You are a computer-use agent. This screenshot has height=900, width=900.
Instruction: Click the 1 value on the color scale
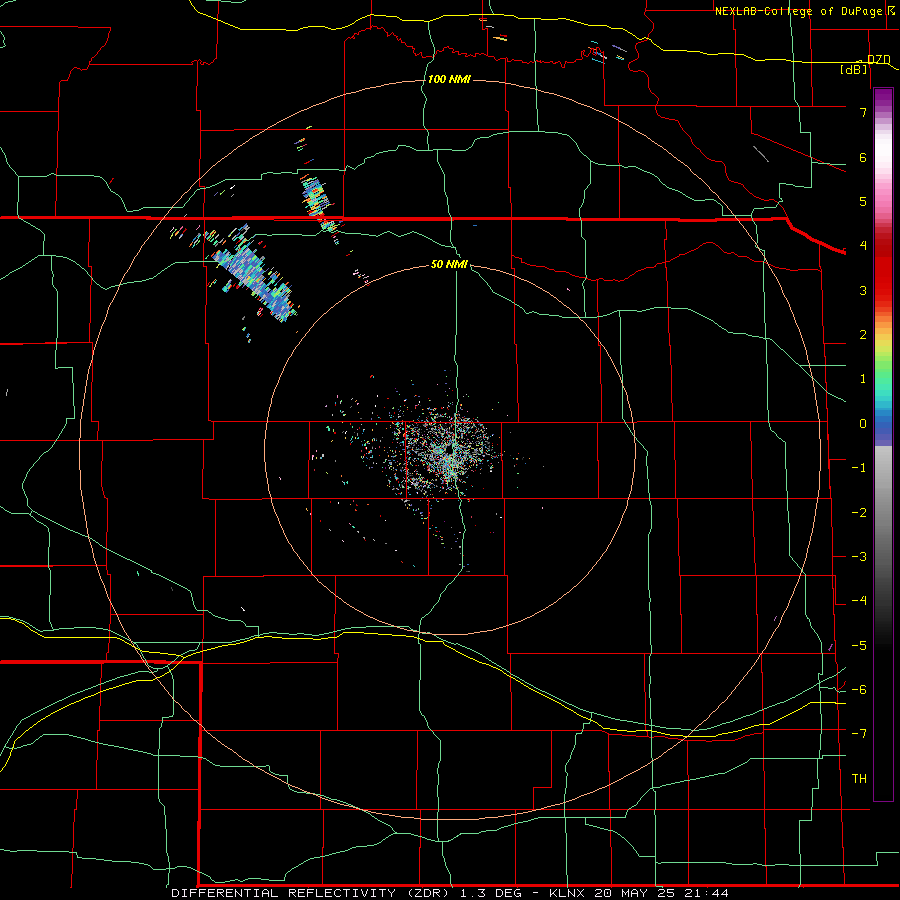863,379
